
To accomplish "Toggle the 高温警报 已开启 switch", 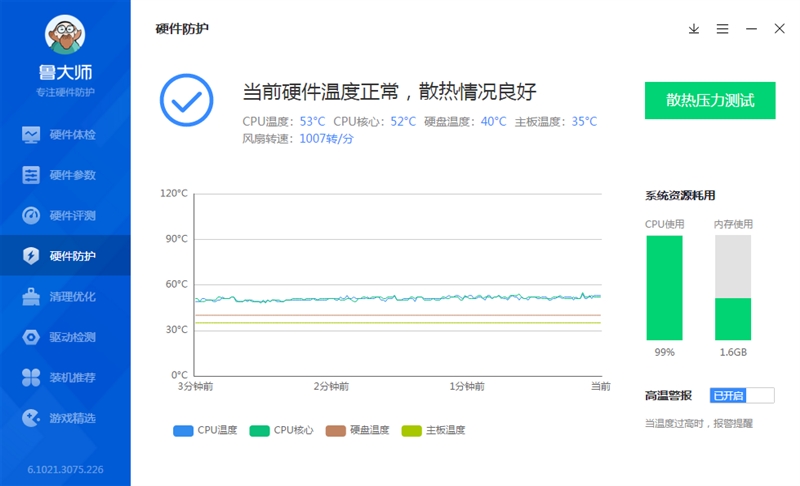I will (742, 395).
